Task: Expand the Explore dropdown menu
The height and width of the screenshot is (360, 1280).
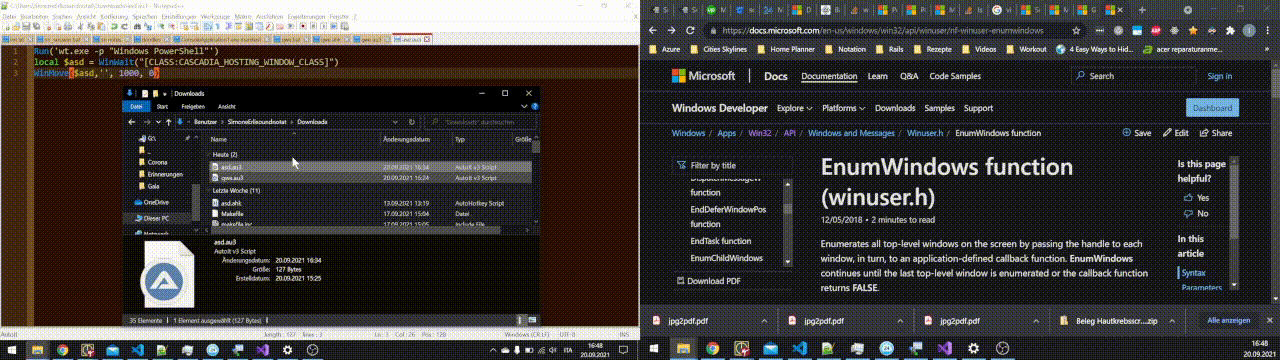Action: tap(795, 108)
